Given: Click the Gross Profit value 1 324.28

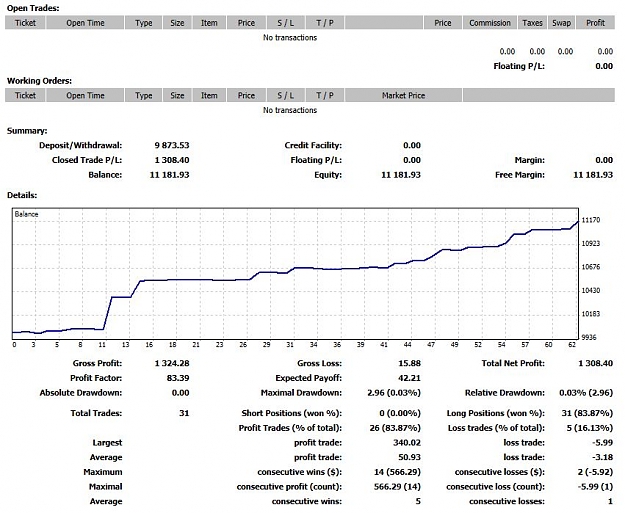Looking at the screenshot, I should coord(172,363).
